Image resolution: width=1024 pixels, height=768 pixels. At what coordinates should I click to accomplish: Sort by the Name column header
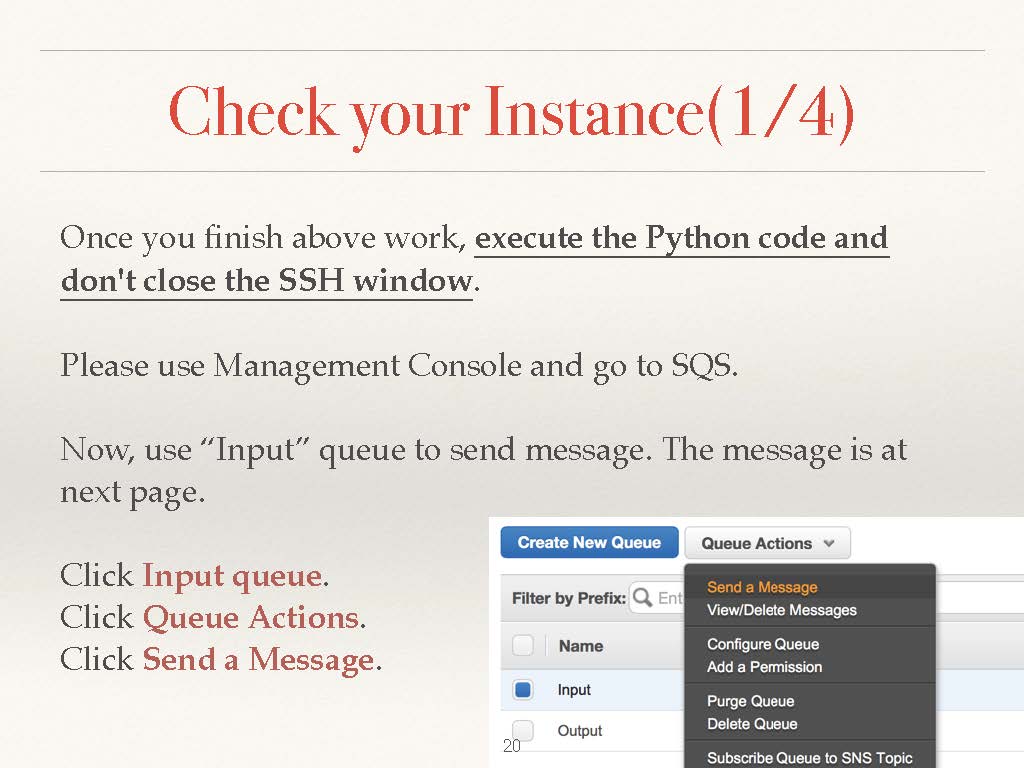click(x=580, y=646)
